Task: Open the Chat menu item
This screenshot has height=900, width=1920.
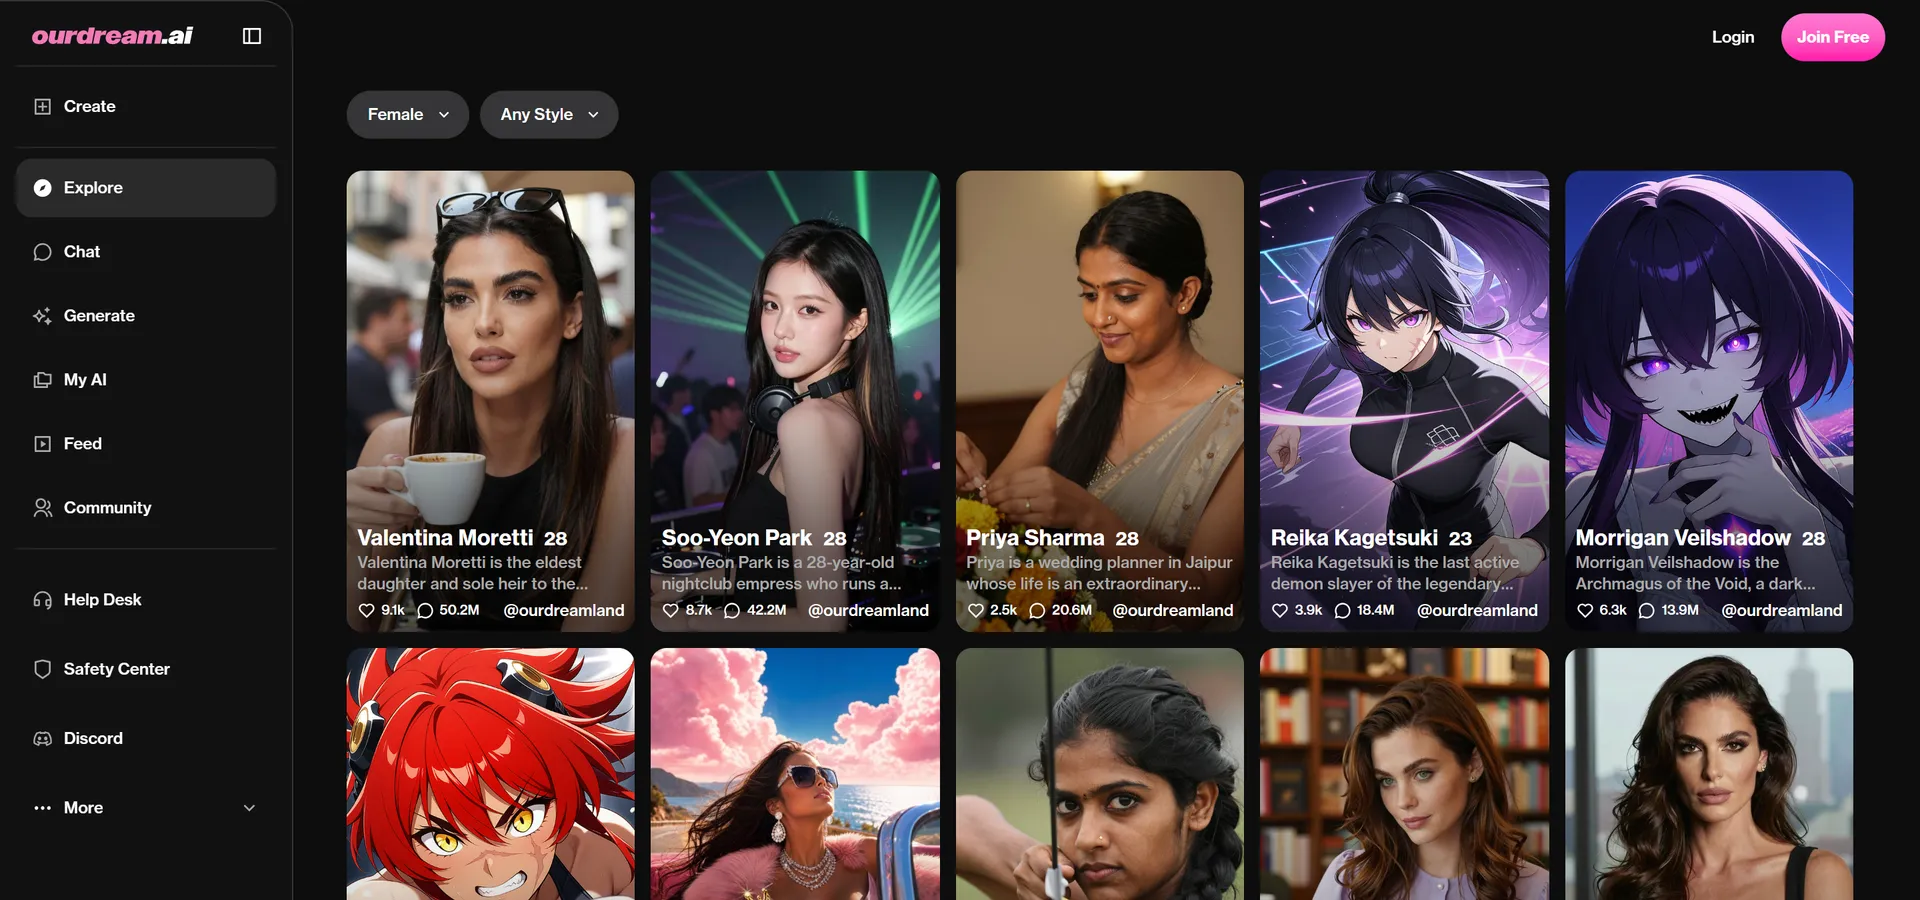Action: pyautogui.click(x=146, y=252)
